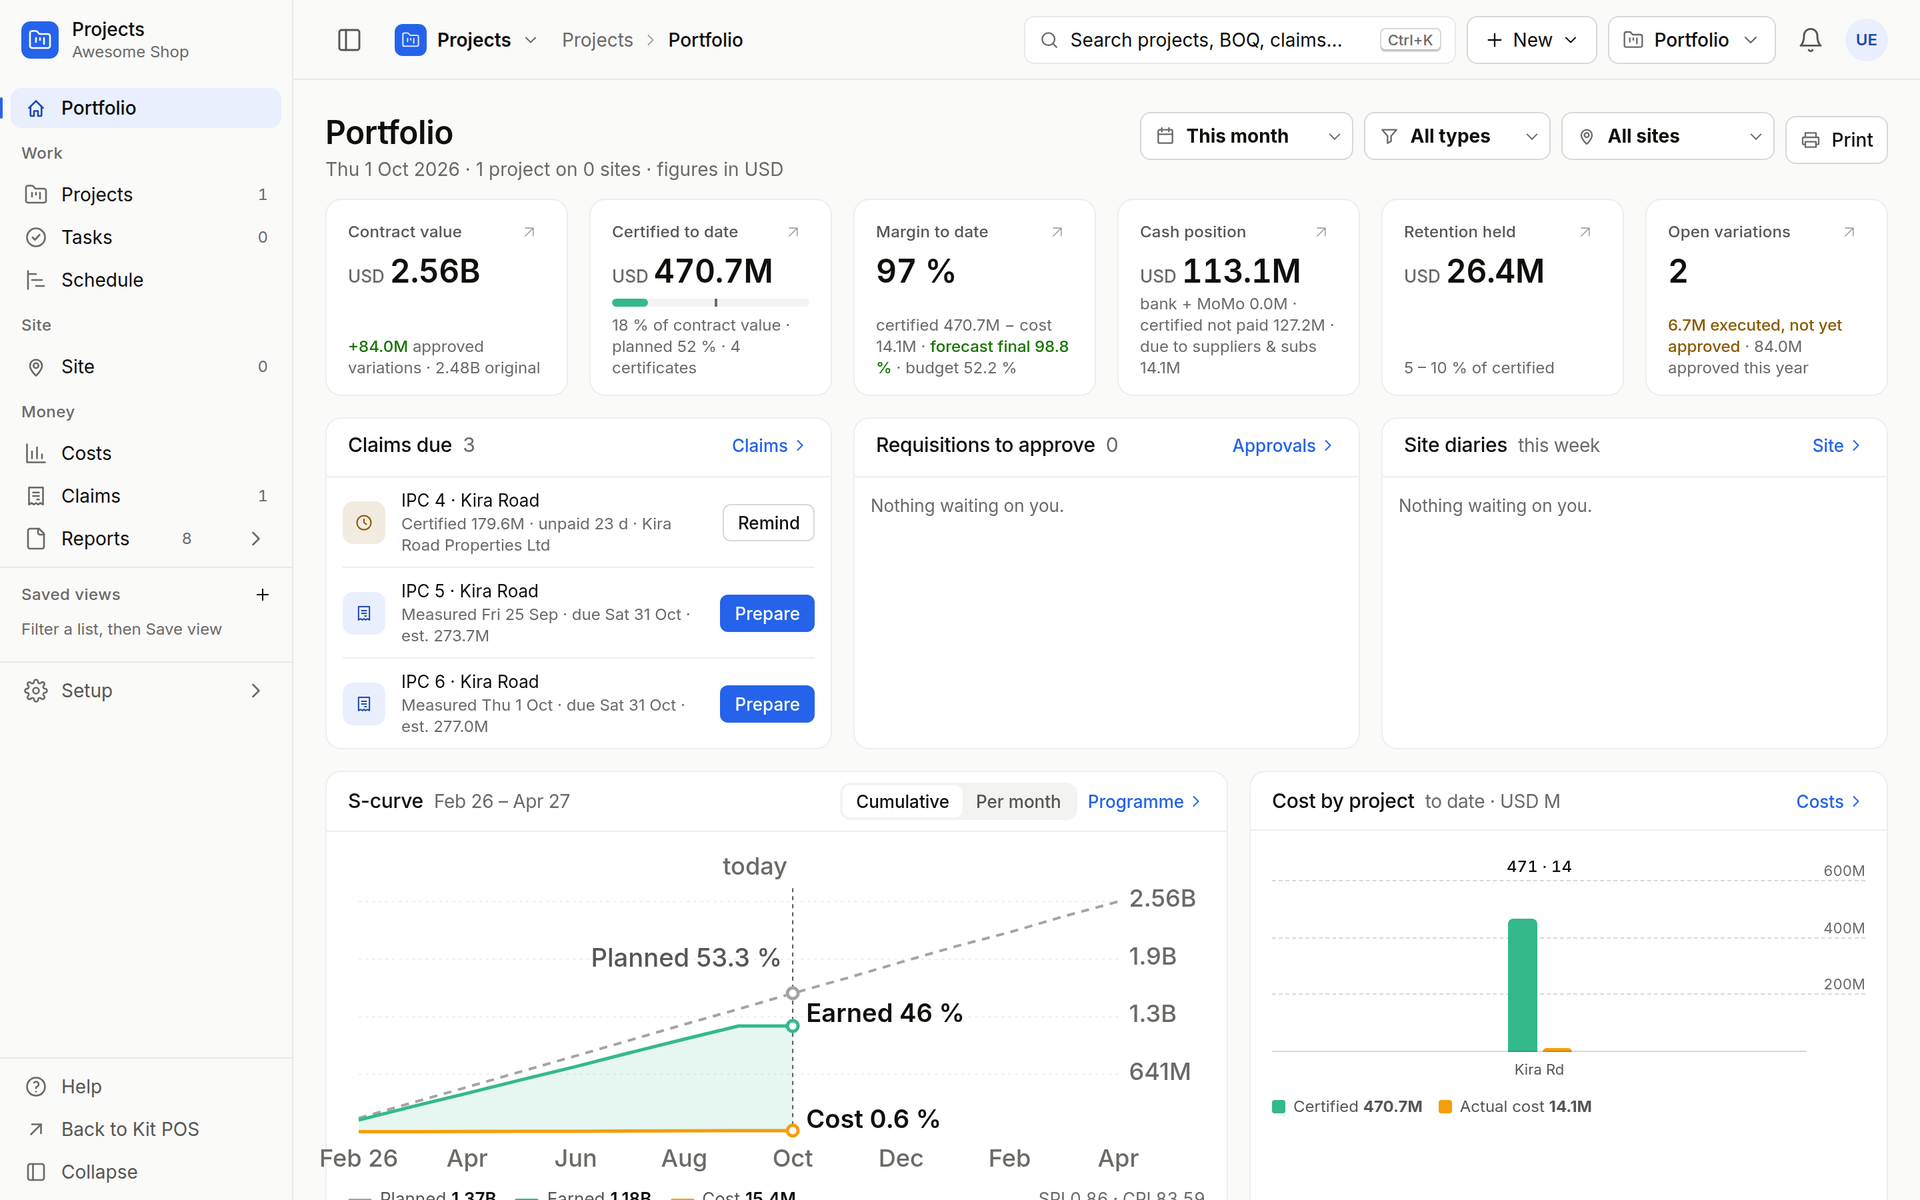This screenshot has width=1920, height=1200.
Task: Open the This month date dropdown
Action: click(x=1246, y=136)
